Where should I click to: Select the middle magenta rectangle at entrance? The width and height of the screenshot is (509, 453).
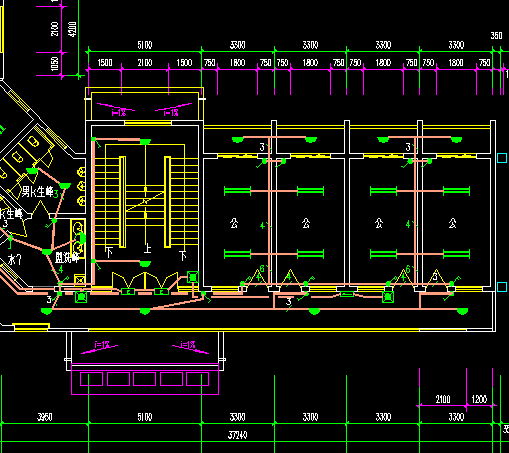pyautogui.click(x=144, y=379)
